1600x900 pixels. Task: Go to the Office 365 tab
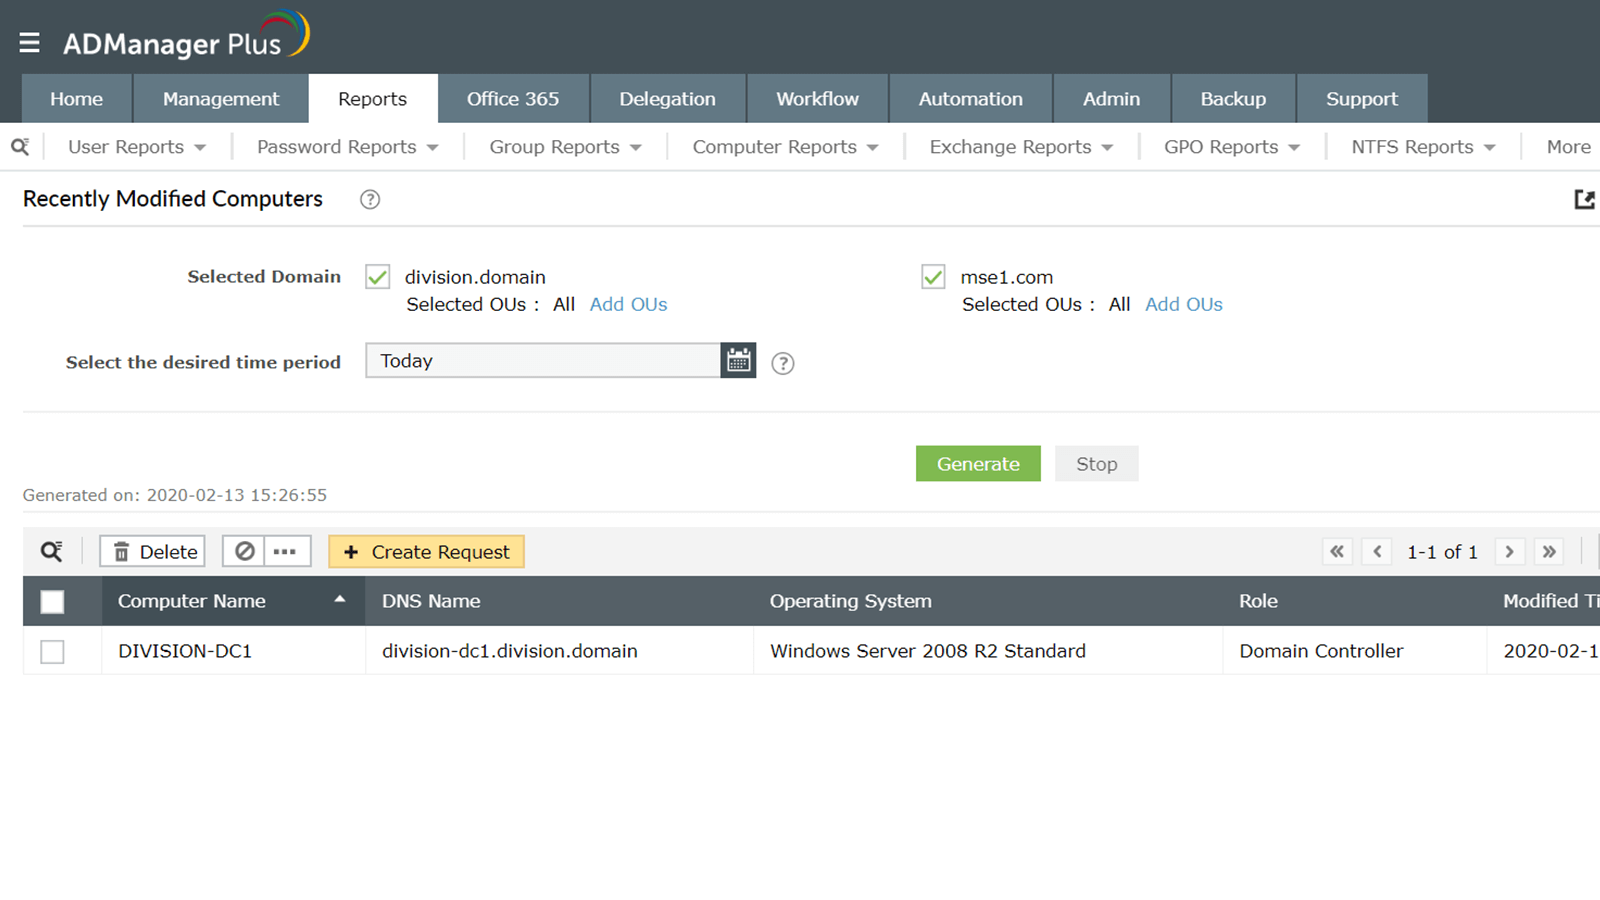pyautogui.click(x=513, y=99)
